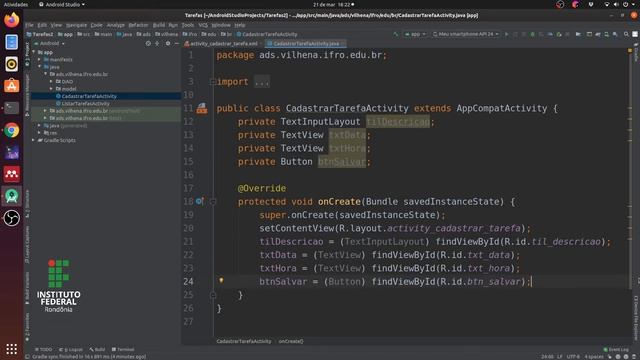Image resolution: width=640 pixels, height=360 pixels.
Task: Open Search Everywhere magnifier icon
Action: [626, 34]
